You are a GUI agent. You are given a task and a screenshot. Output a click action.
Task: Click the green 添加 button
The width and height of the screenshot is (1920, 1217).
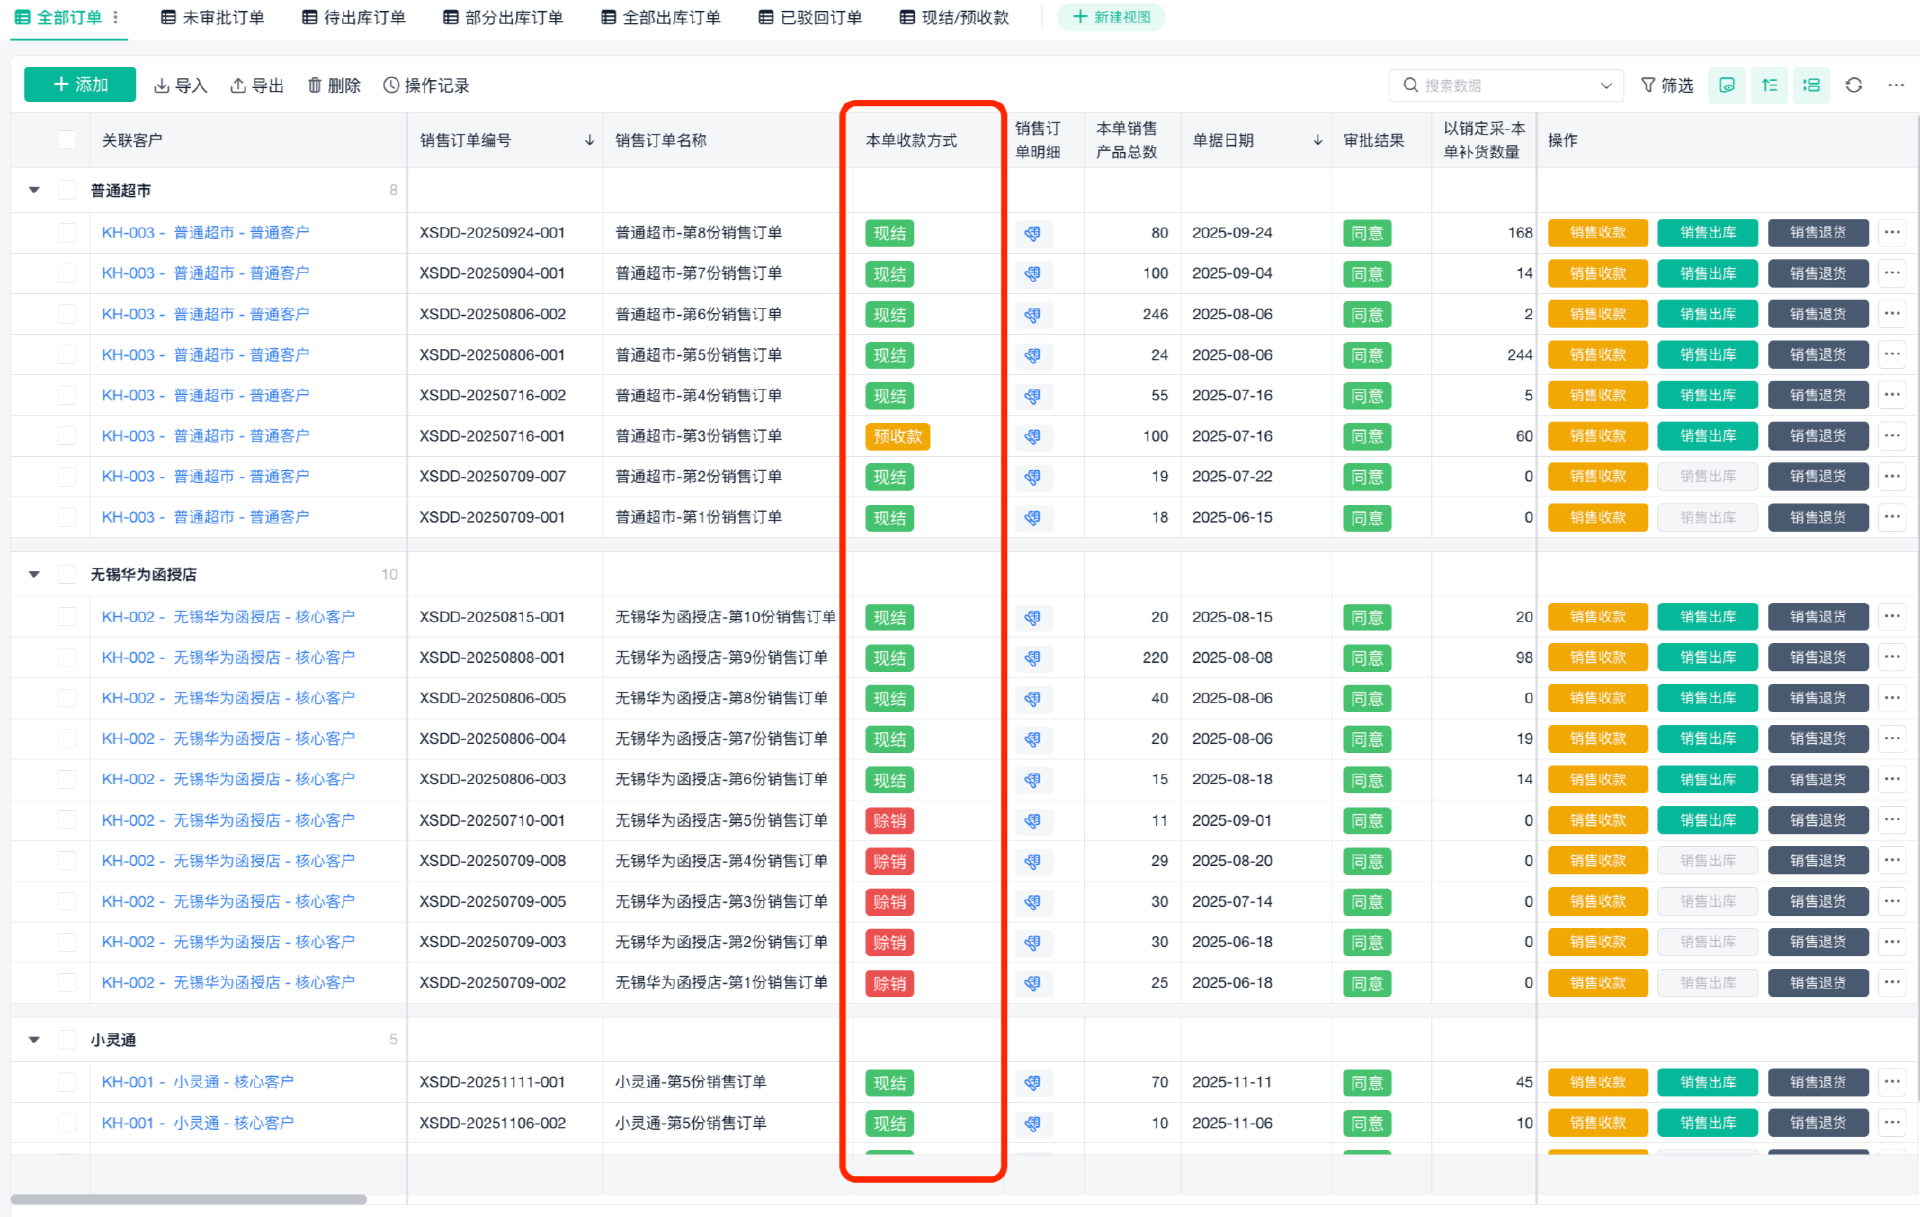(80, 85)
